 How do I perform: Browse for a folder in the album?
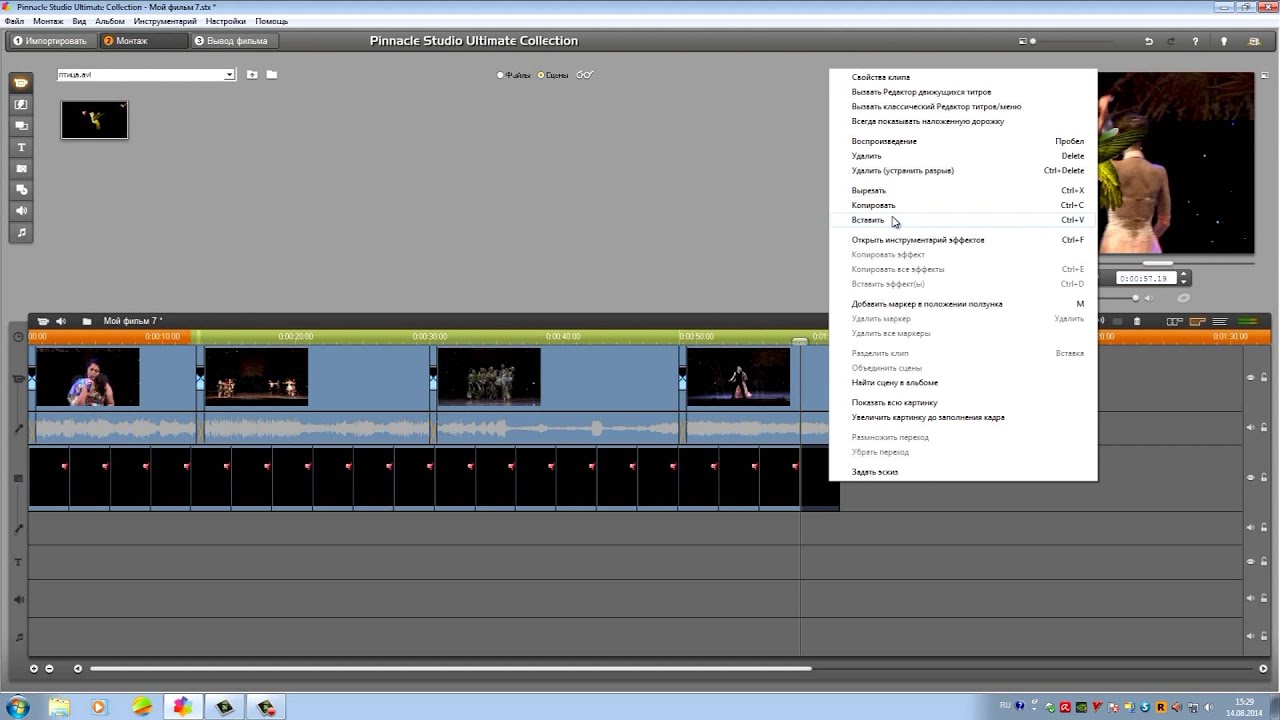(x=272, y=75)
